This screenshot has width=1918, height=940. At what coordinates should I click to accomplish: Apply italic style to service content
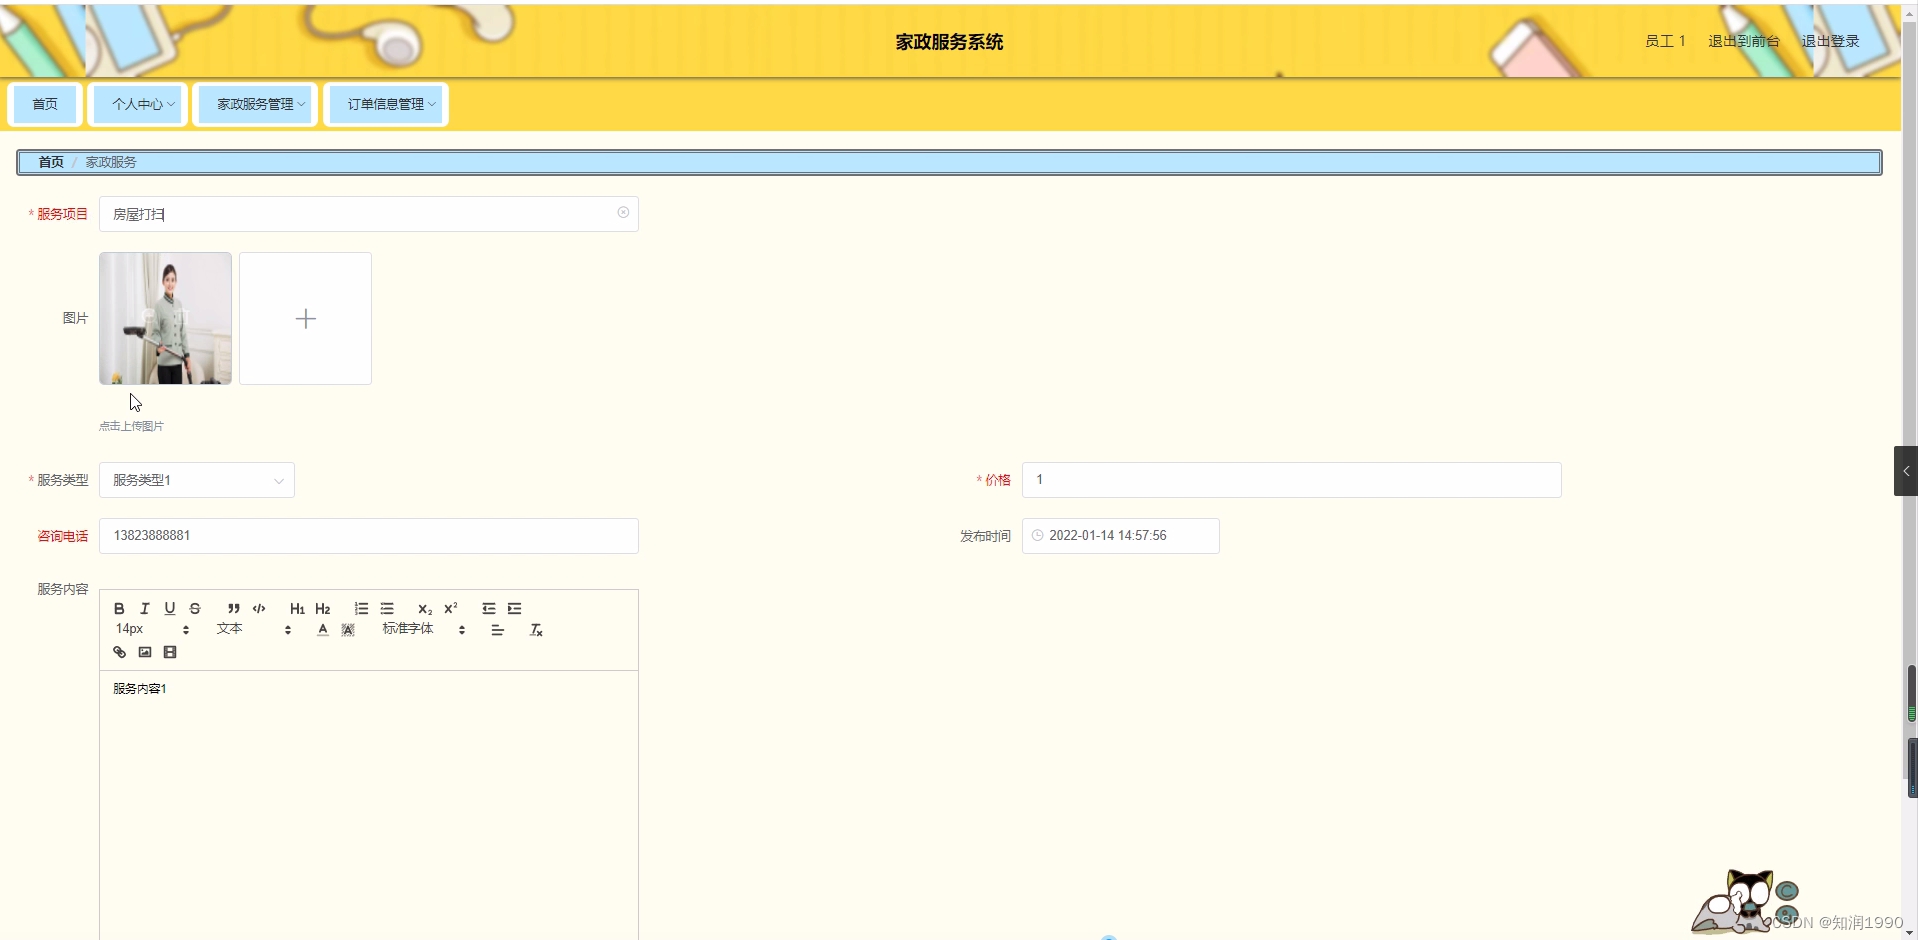[144, 608]
